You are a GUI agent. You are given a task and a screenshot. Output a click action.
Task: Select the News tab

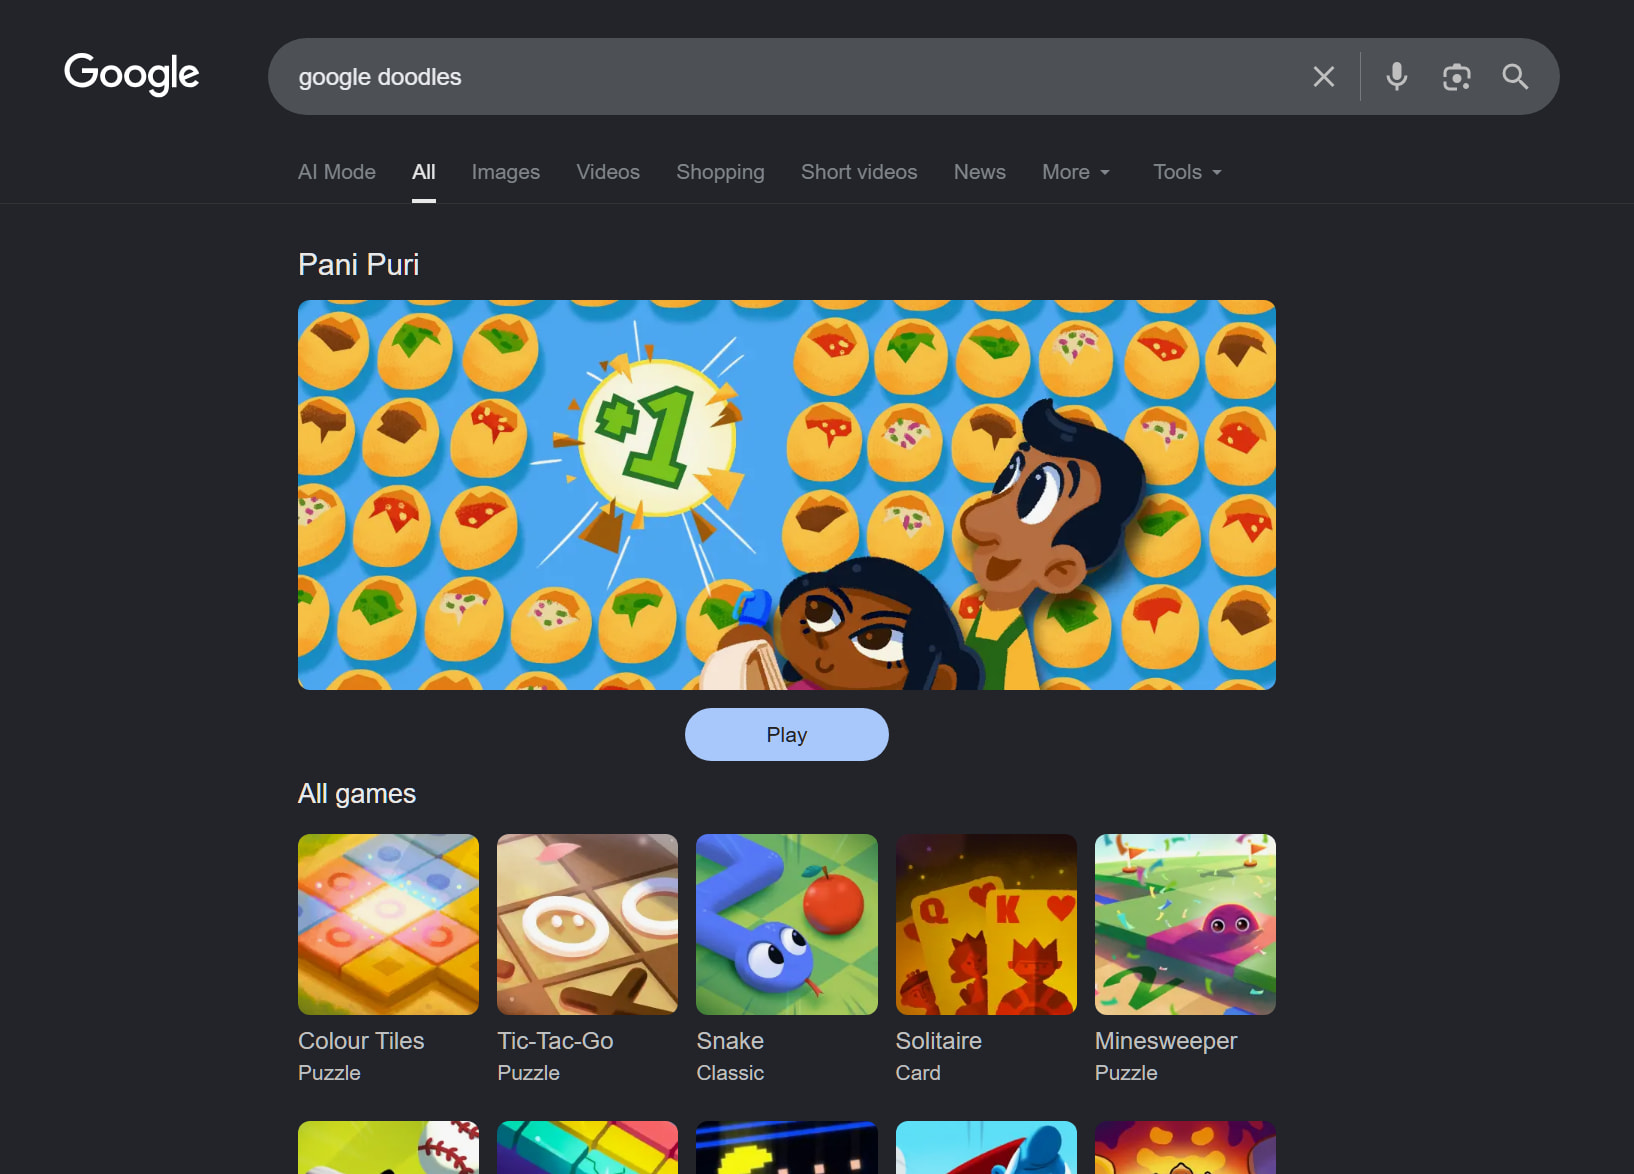coord(980,172)
